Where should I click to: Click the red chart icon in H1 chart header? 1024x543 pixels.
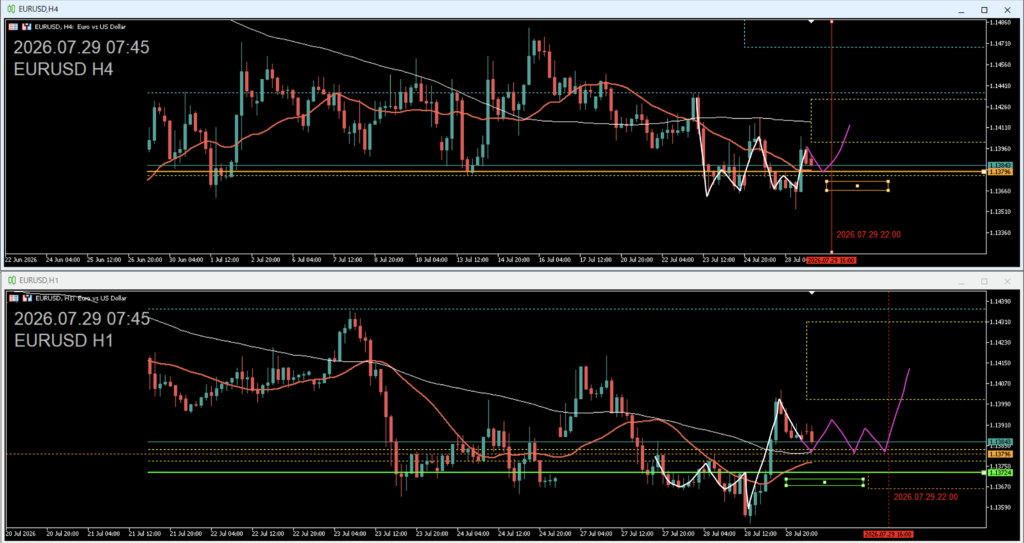pos(27,298)
